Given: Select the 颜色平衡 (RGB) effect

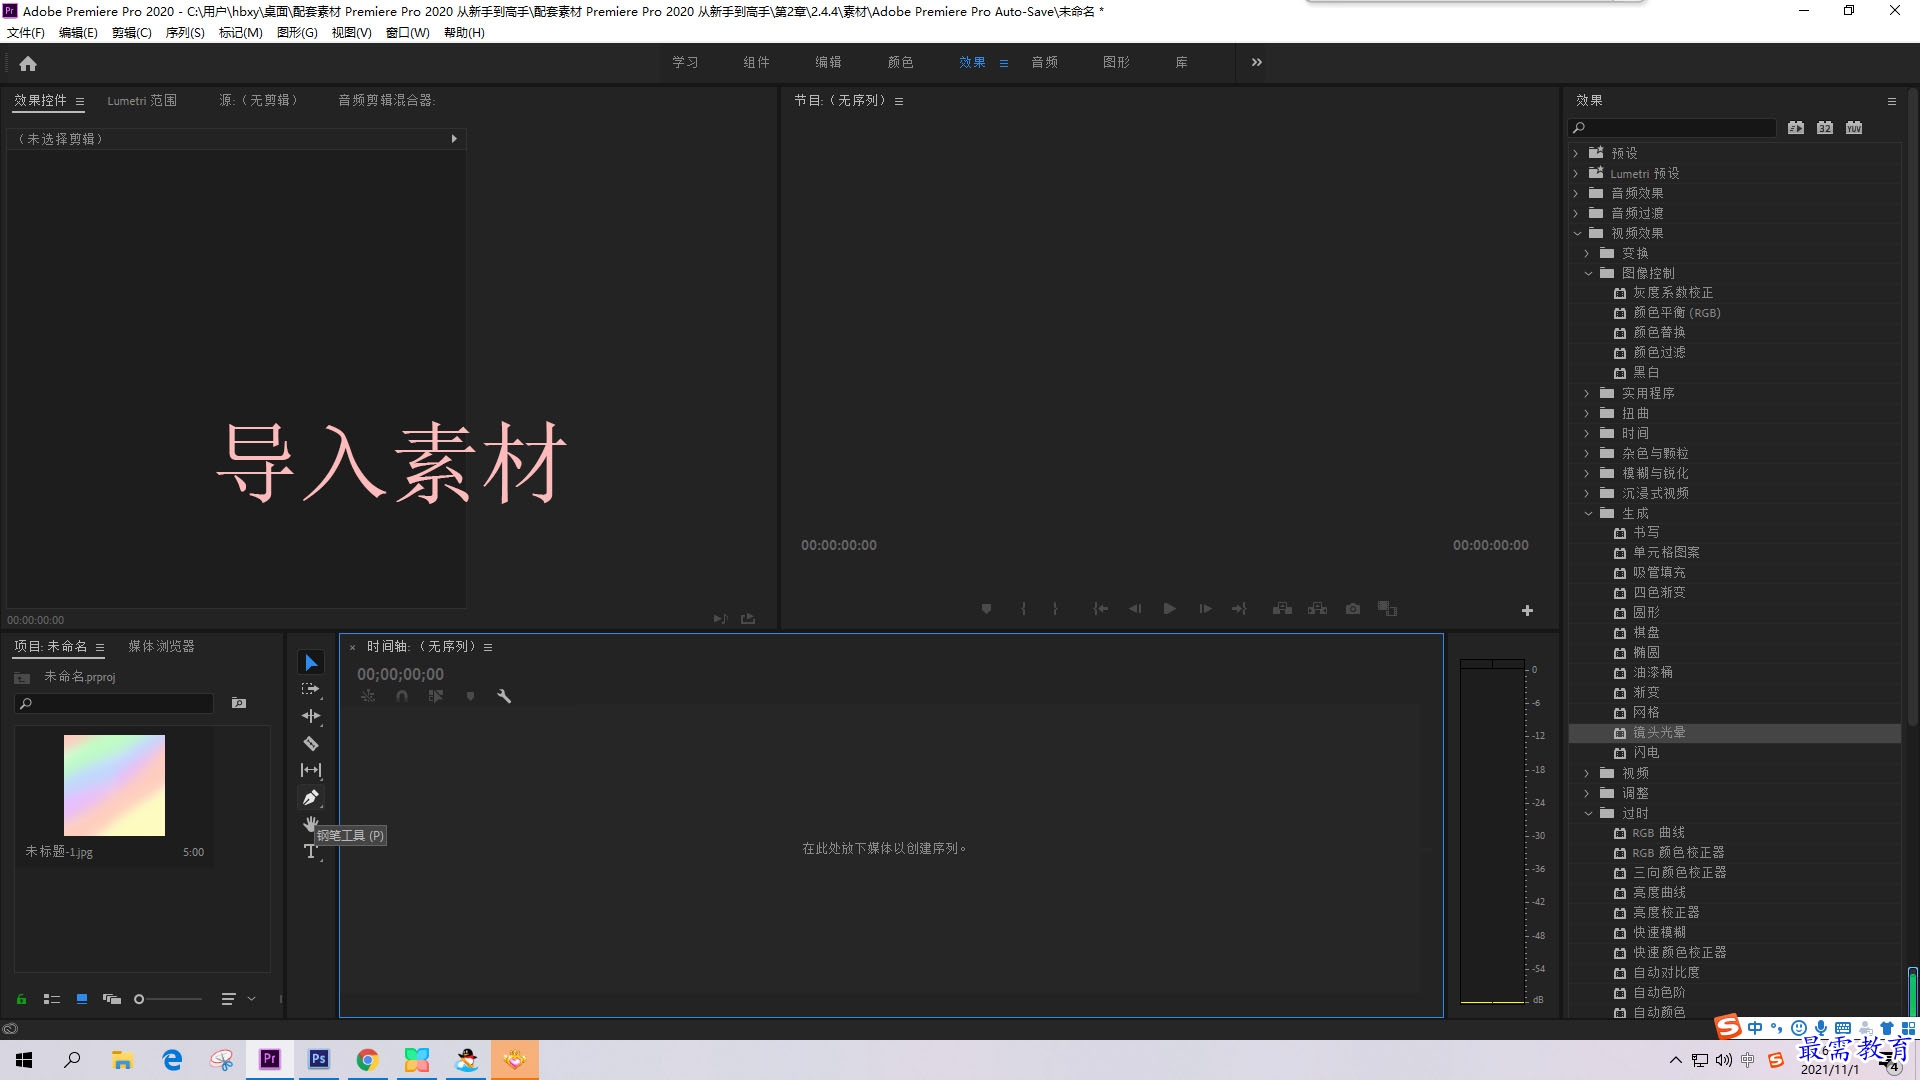Looking at the screenshot, I should tap(1677, 313).
